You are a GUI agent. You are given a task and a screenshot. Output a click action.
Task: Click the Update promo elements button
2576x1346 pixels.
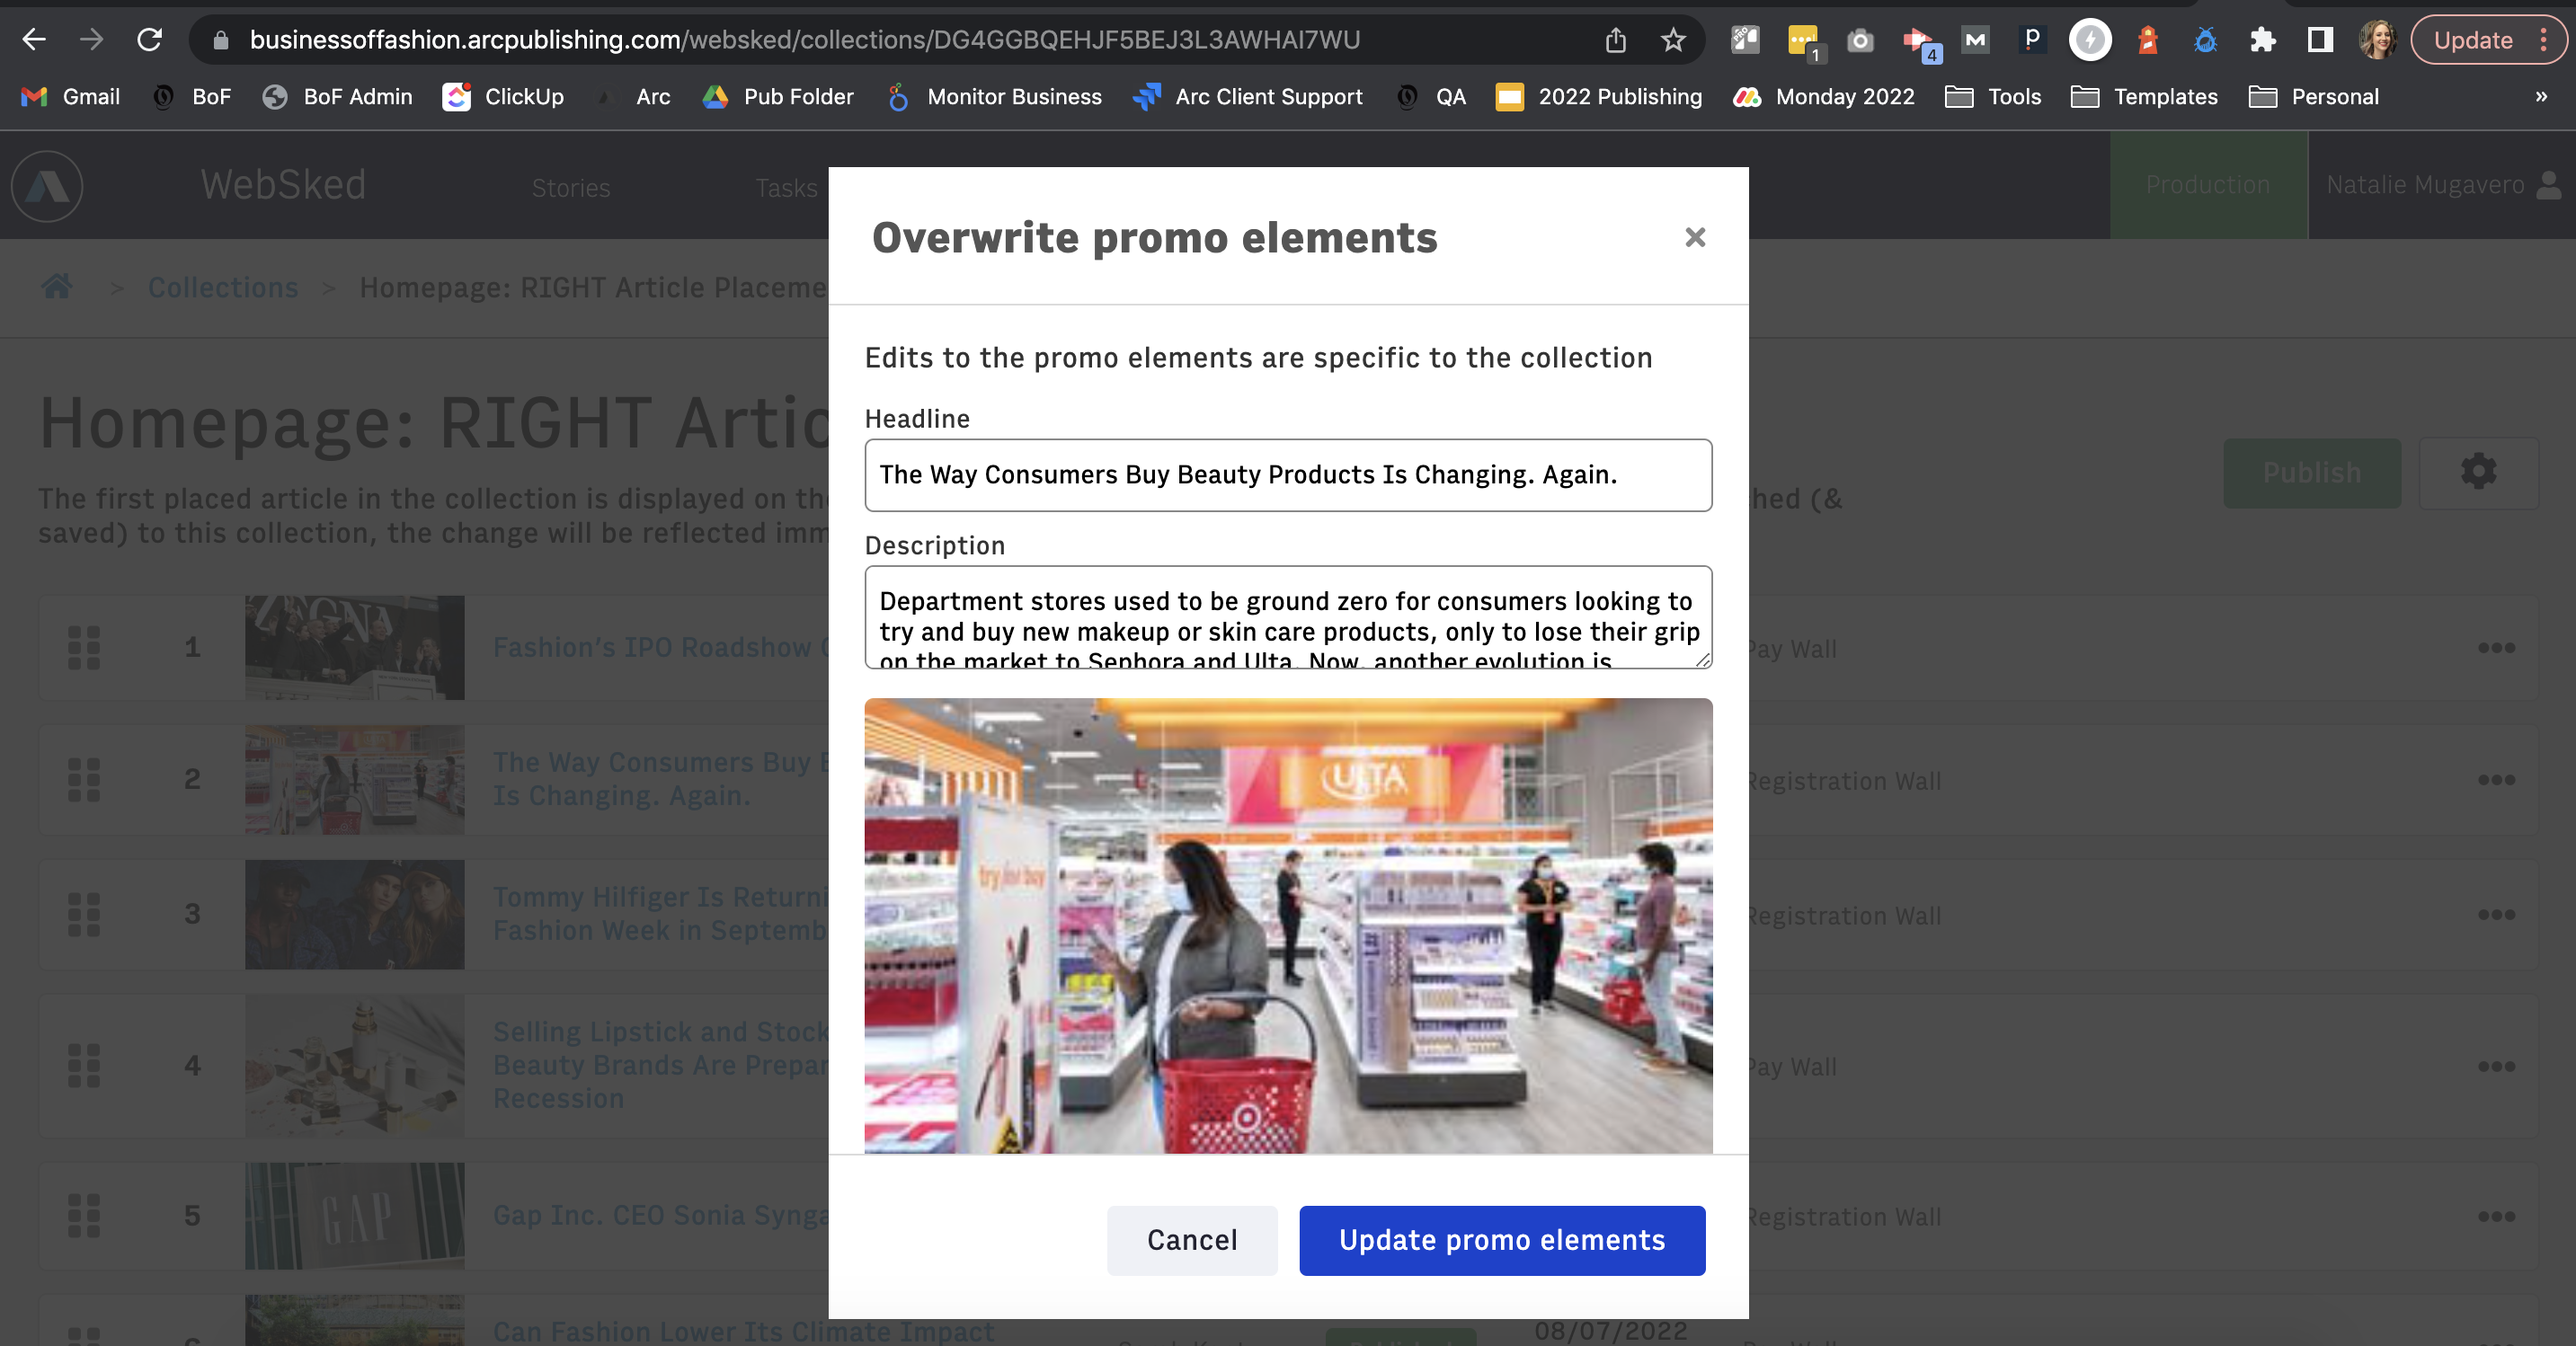(x=1502, y=1240)
